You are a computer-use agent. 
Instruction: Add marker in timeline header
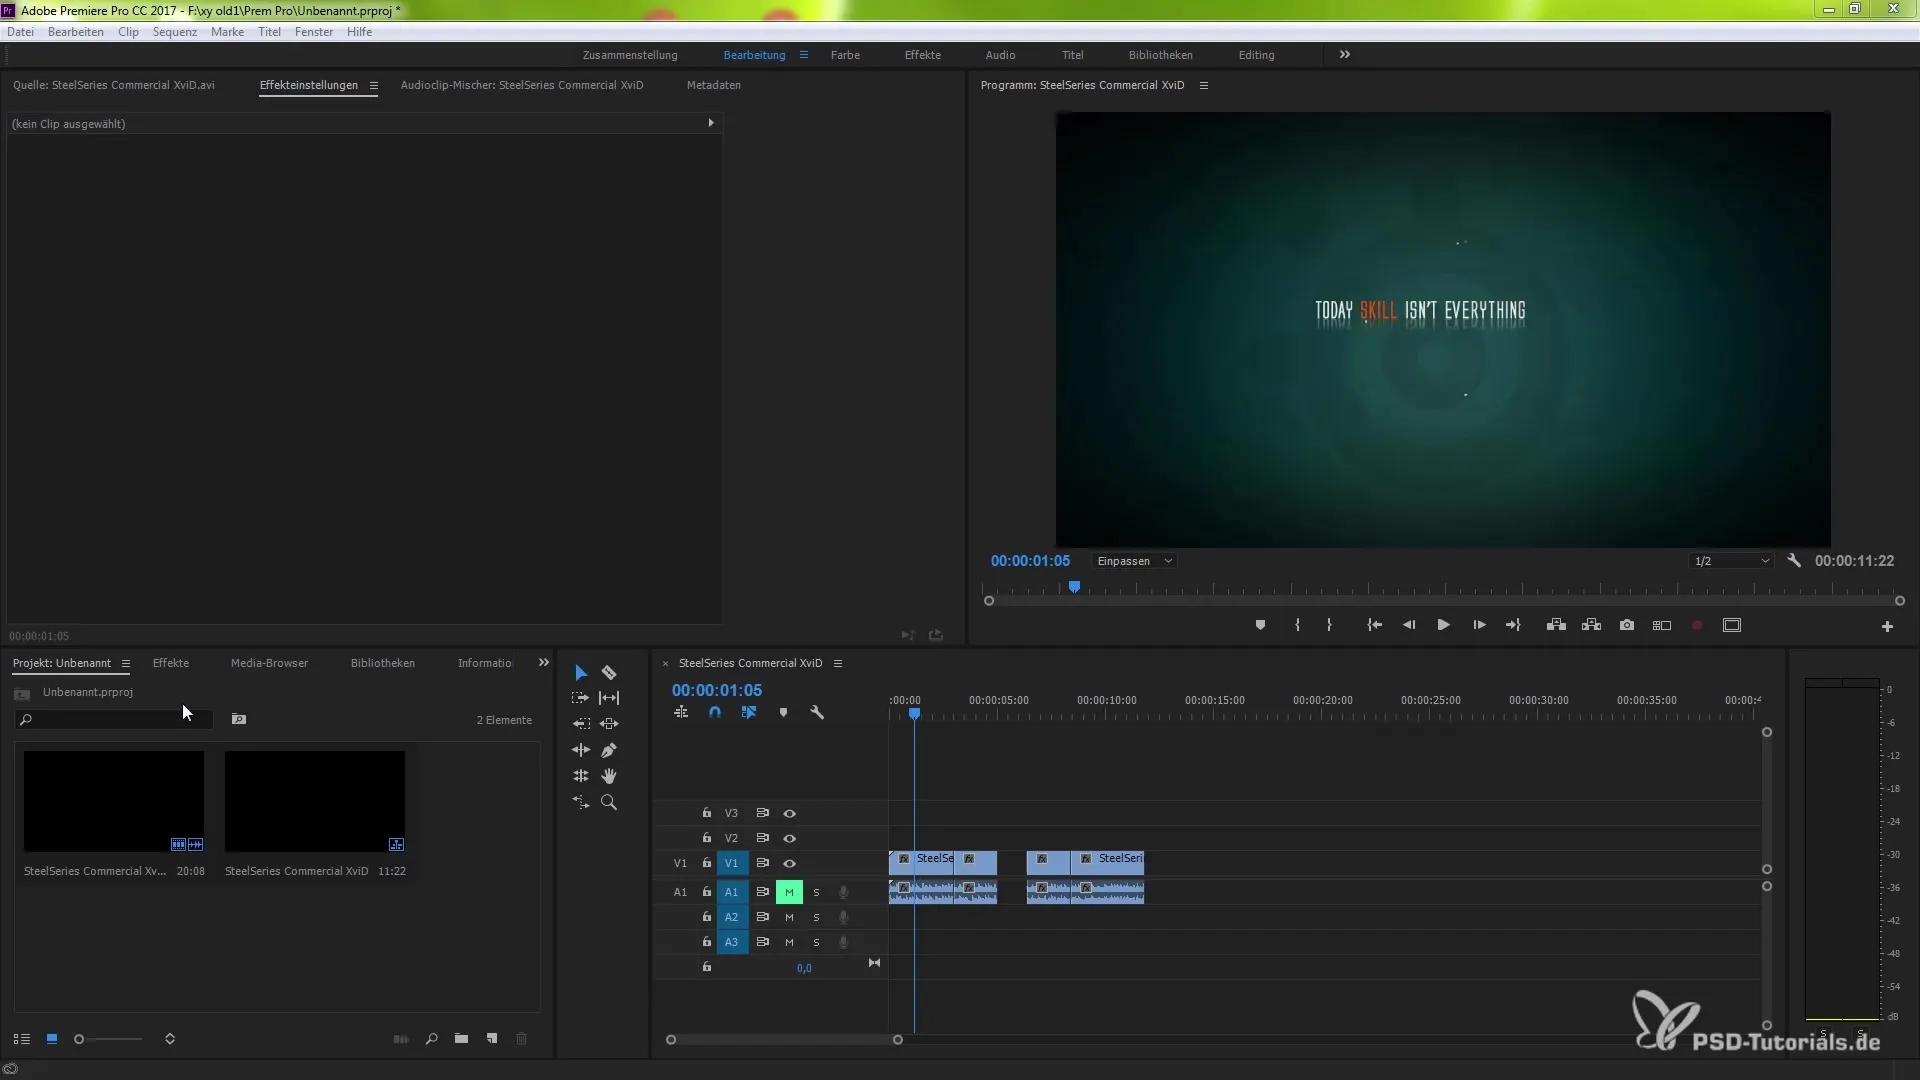(x=783, y=713)
